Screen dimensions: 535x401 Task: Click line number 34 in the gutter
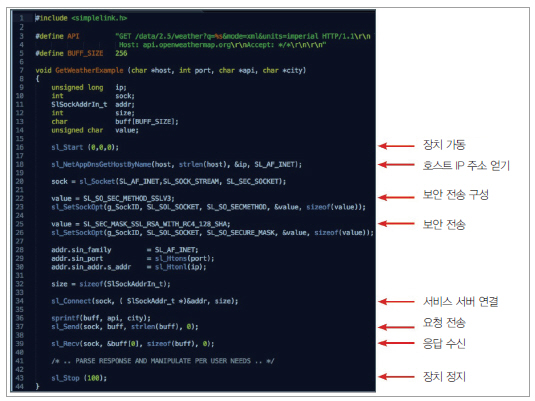point(20,301)
